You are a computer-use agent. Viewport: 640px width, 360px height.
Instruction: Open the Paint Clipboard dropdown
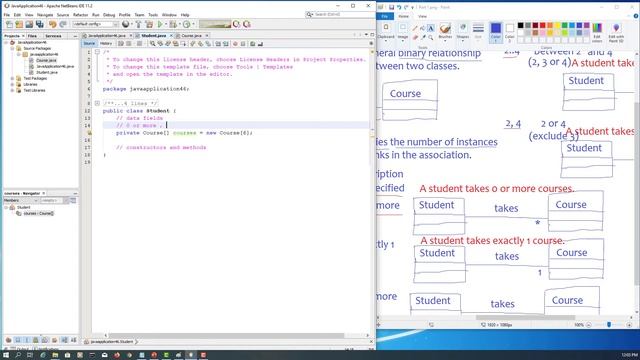tap(386, 33)
